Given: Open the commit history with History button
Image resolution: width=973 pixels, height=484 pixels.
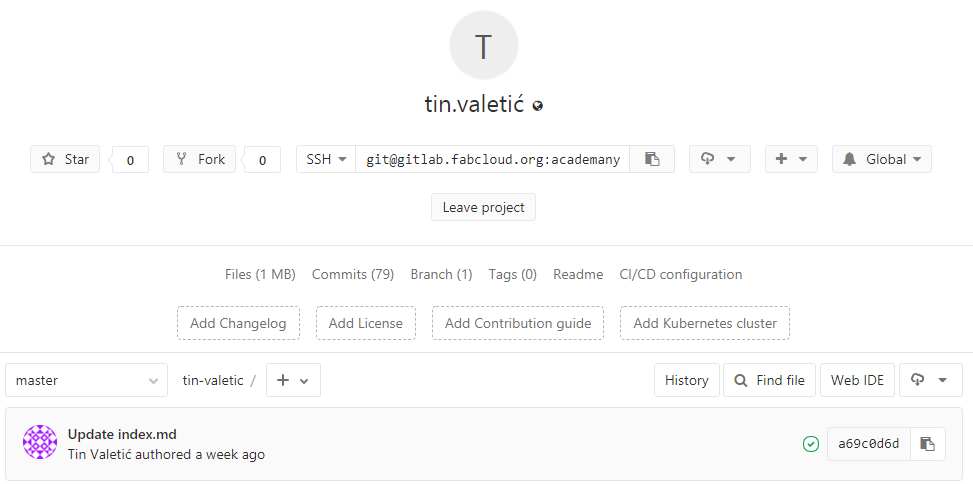Looking at the screenshot, I should point(686,380).
